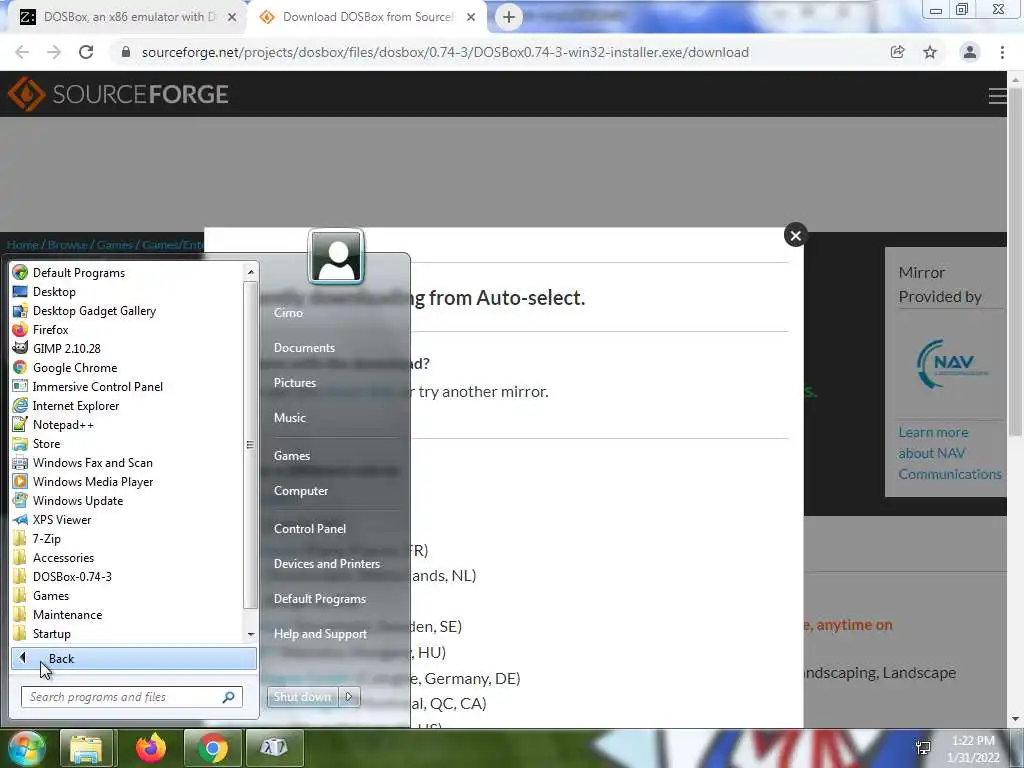Open Devices and Printers
1024x768 pixels.
pos(327,564)
